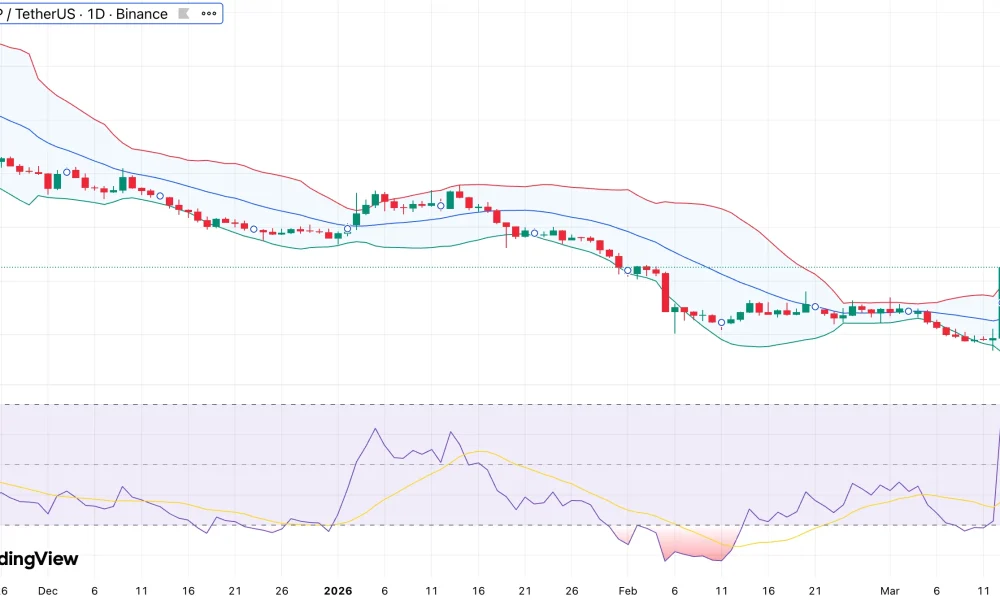Click the TradingView logo
This screenshot has width=1000, height=600.
pyautogui.click(x=38, y=560)
